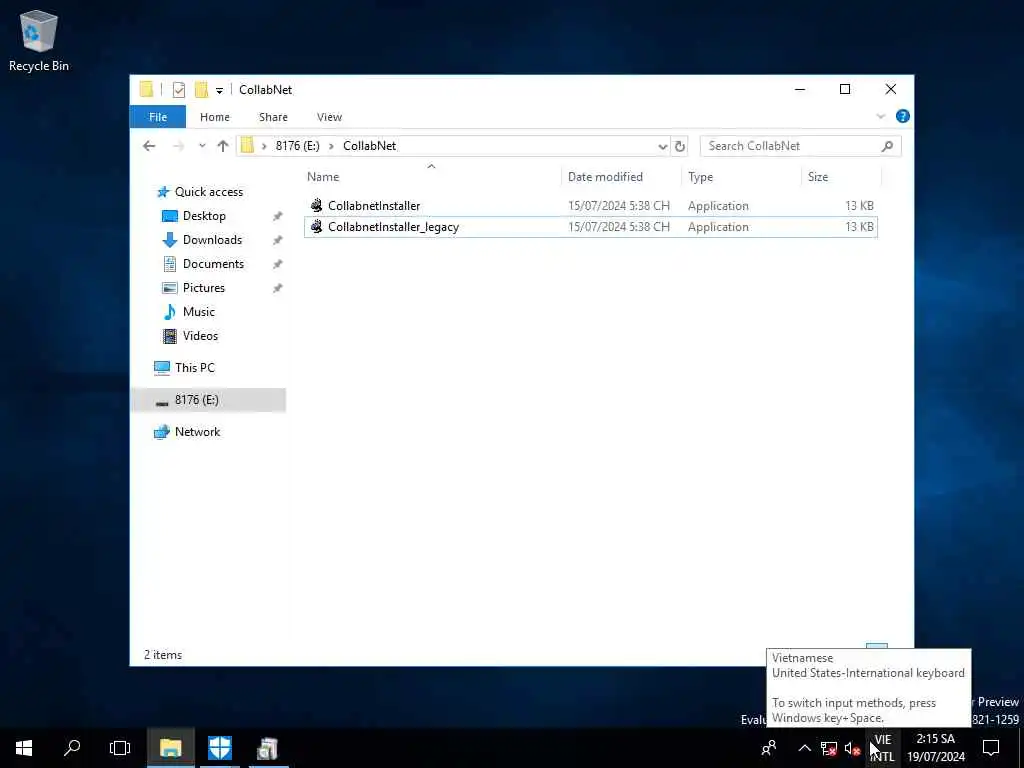
Task: Select drive 8176 (E:) in navigation pane
Action: coord(208,400)
